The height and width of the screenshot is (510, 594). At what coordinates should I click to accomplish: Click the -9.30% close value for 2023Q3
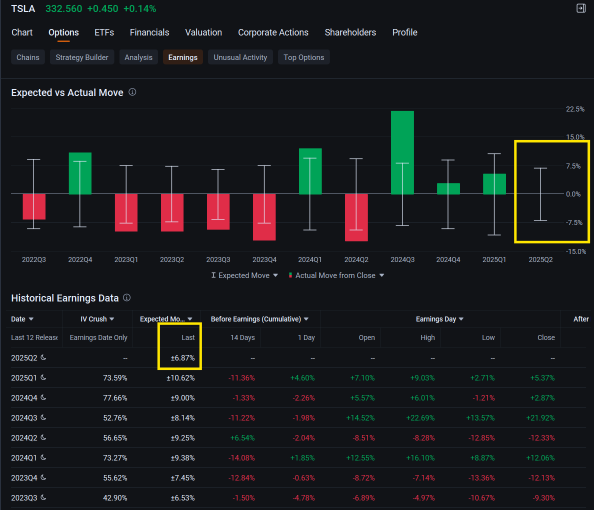point(544,498)
